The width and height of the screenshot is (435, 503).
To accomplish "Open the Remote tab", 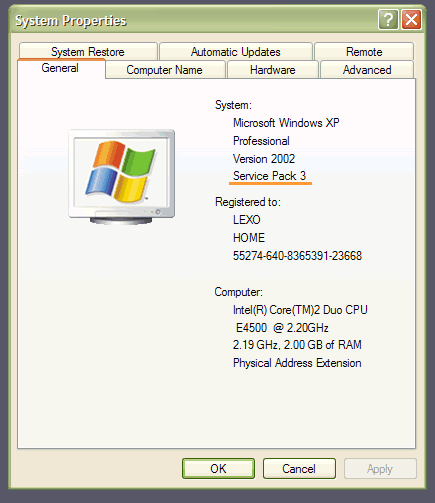I will click(x=364, y=51).
